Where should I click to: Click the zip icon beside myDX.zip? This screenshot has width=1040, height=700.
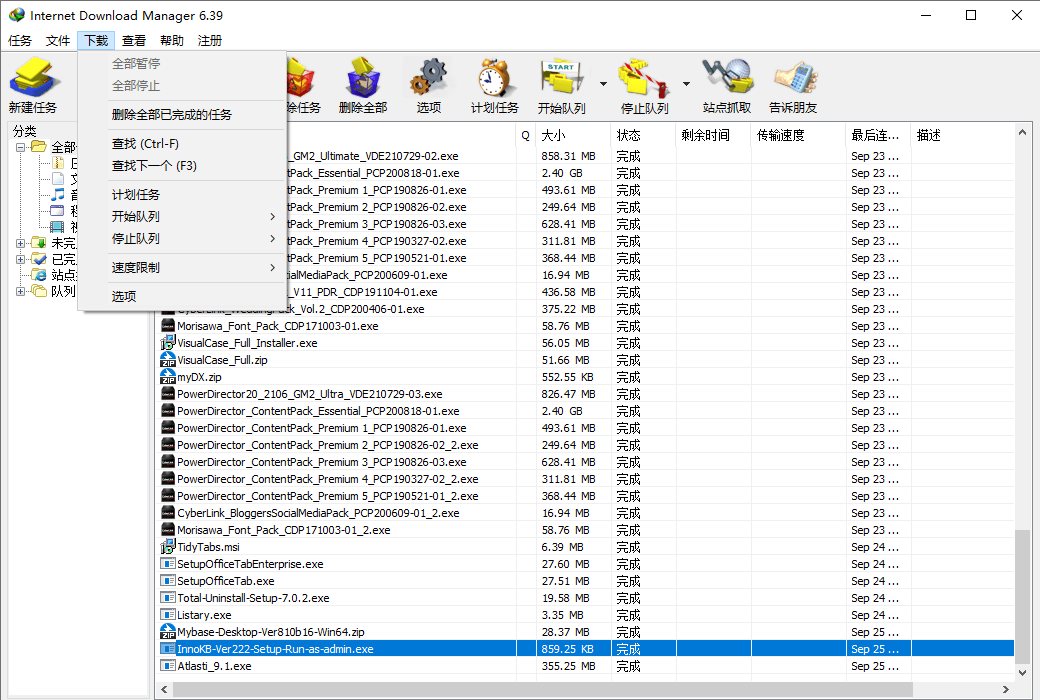(x=168, y=377)
